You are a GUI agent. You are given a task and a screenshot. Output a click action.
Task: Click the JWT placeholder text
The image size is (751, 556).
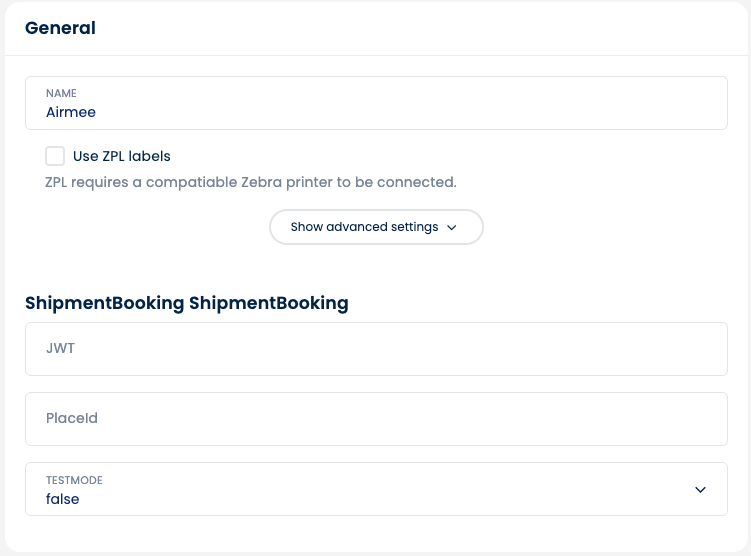tap(60, 349)
